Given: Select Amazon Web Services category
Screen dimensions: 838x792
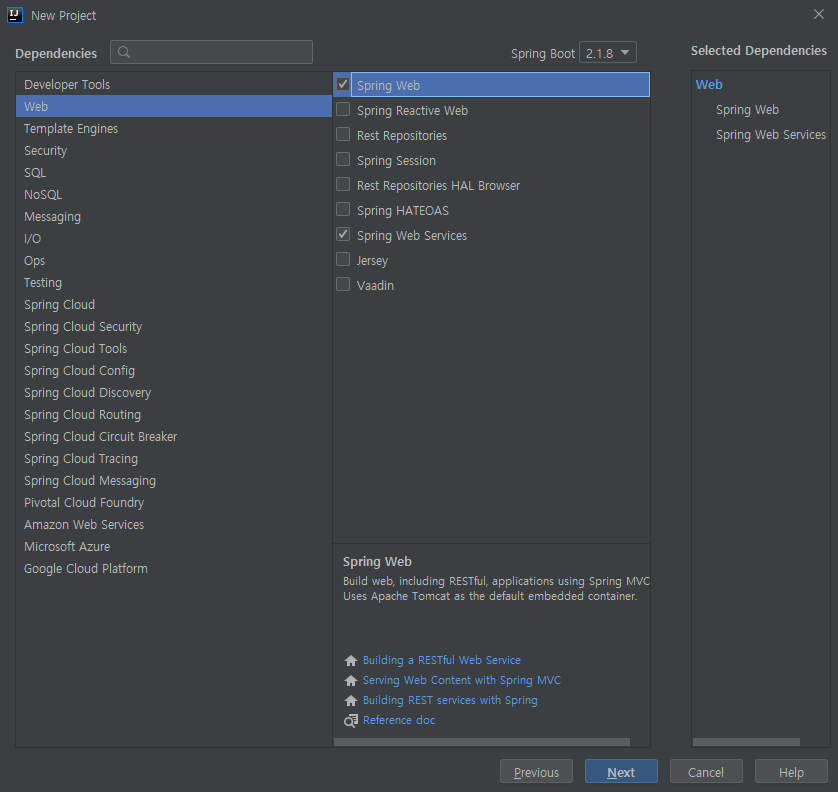Looking at the screenshot, I should 174,525.
